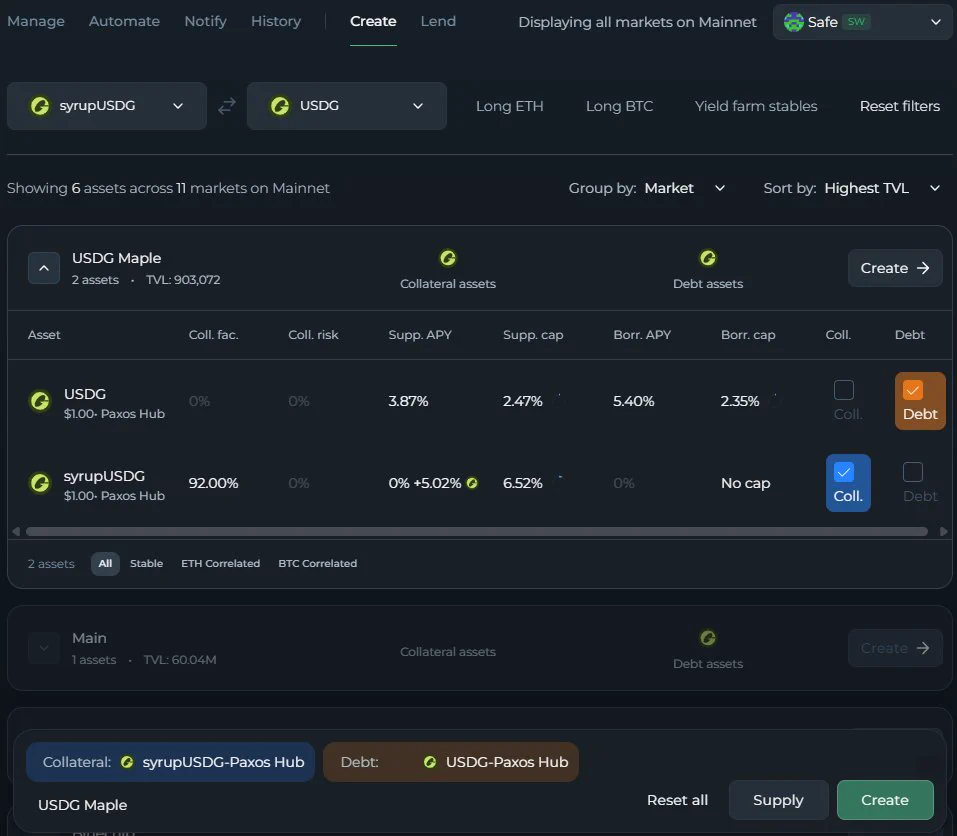Click the green Create button
The width and height of the screenshot is (957, 836).
(885, 800)
